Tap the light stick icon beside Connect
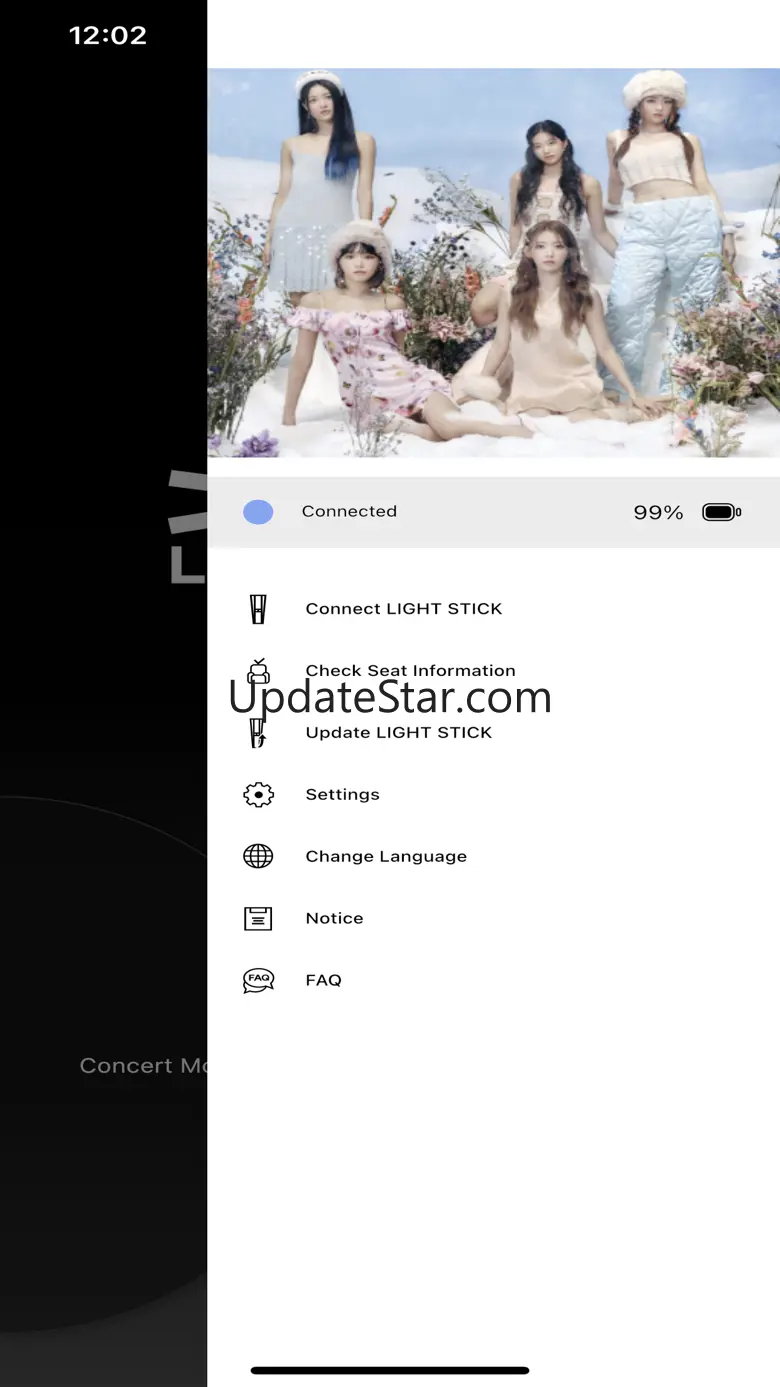Screen dimensions: 780x1387 click(258, 609)
